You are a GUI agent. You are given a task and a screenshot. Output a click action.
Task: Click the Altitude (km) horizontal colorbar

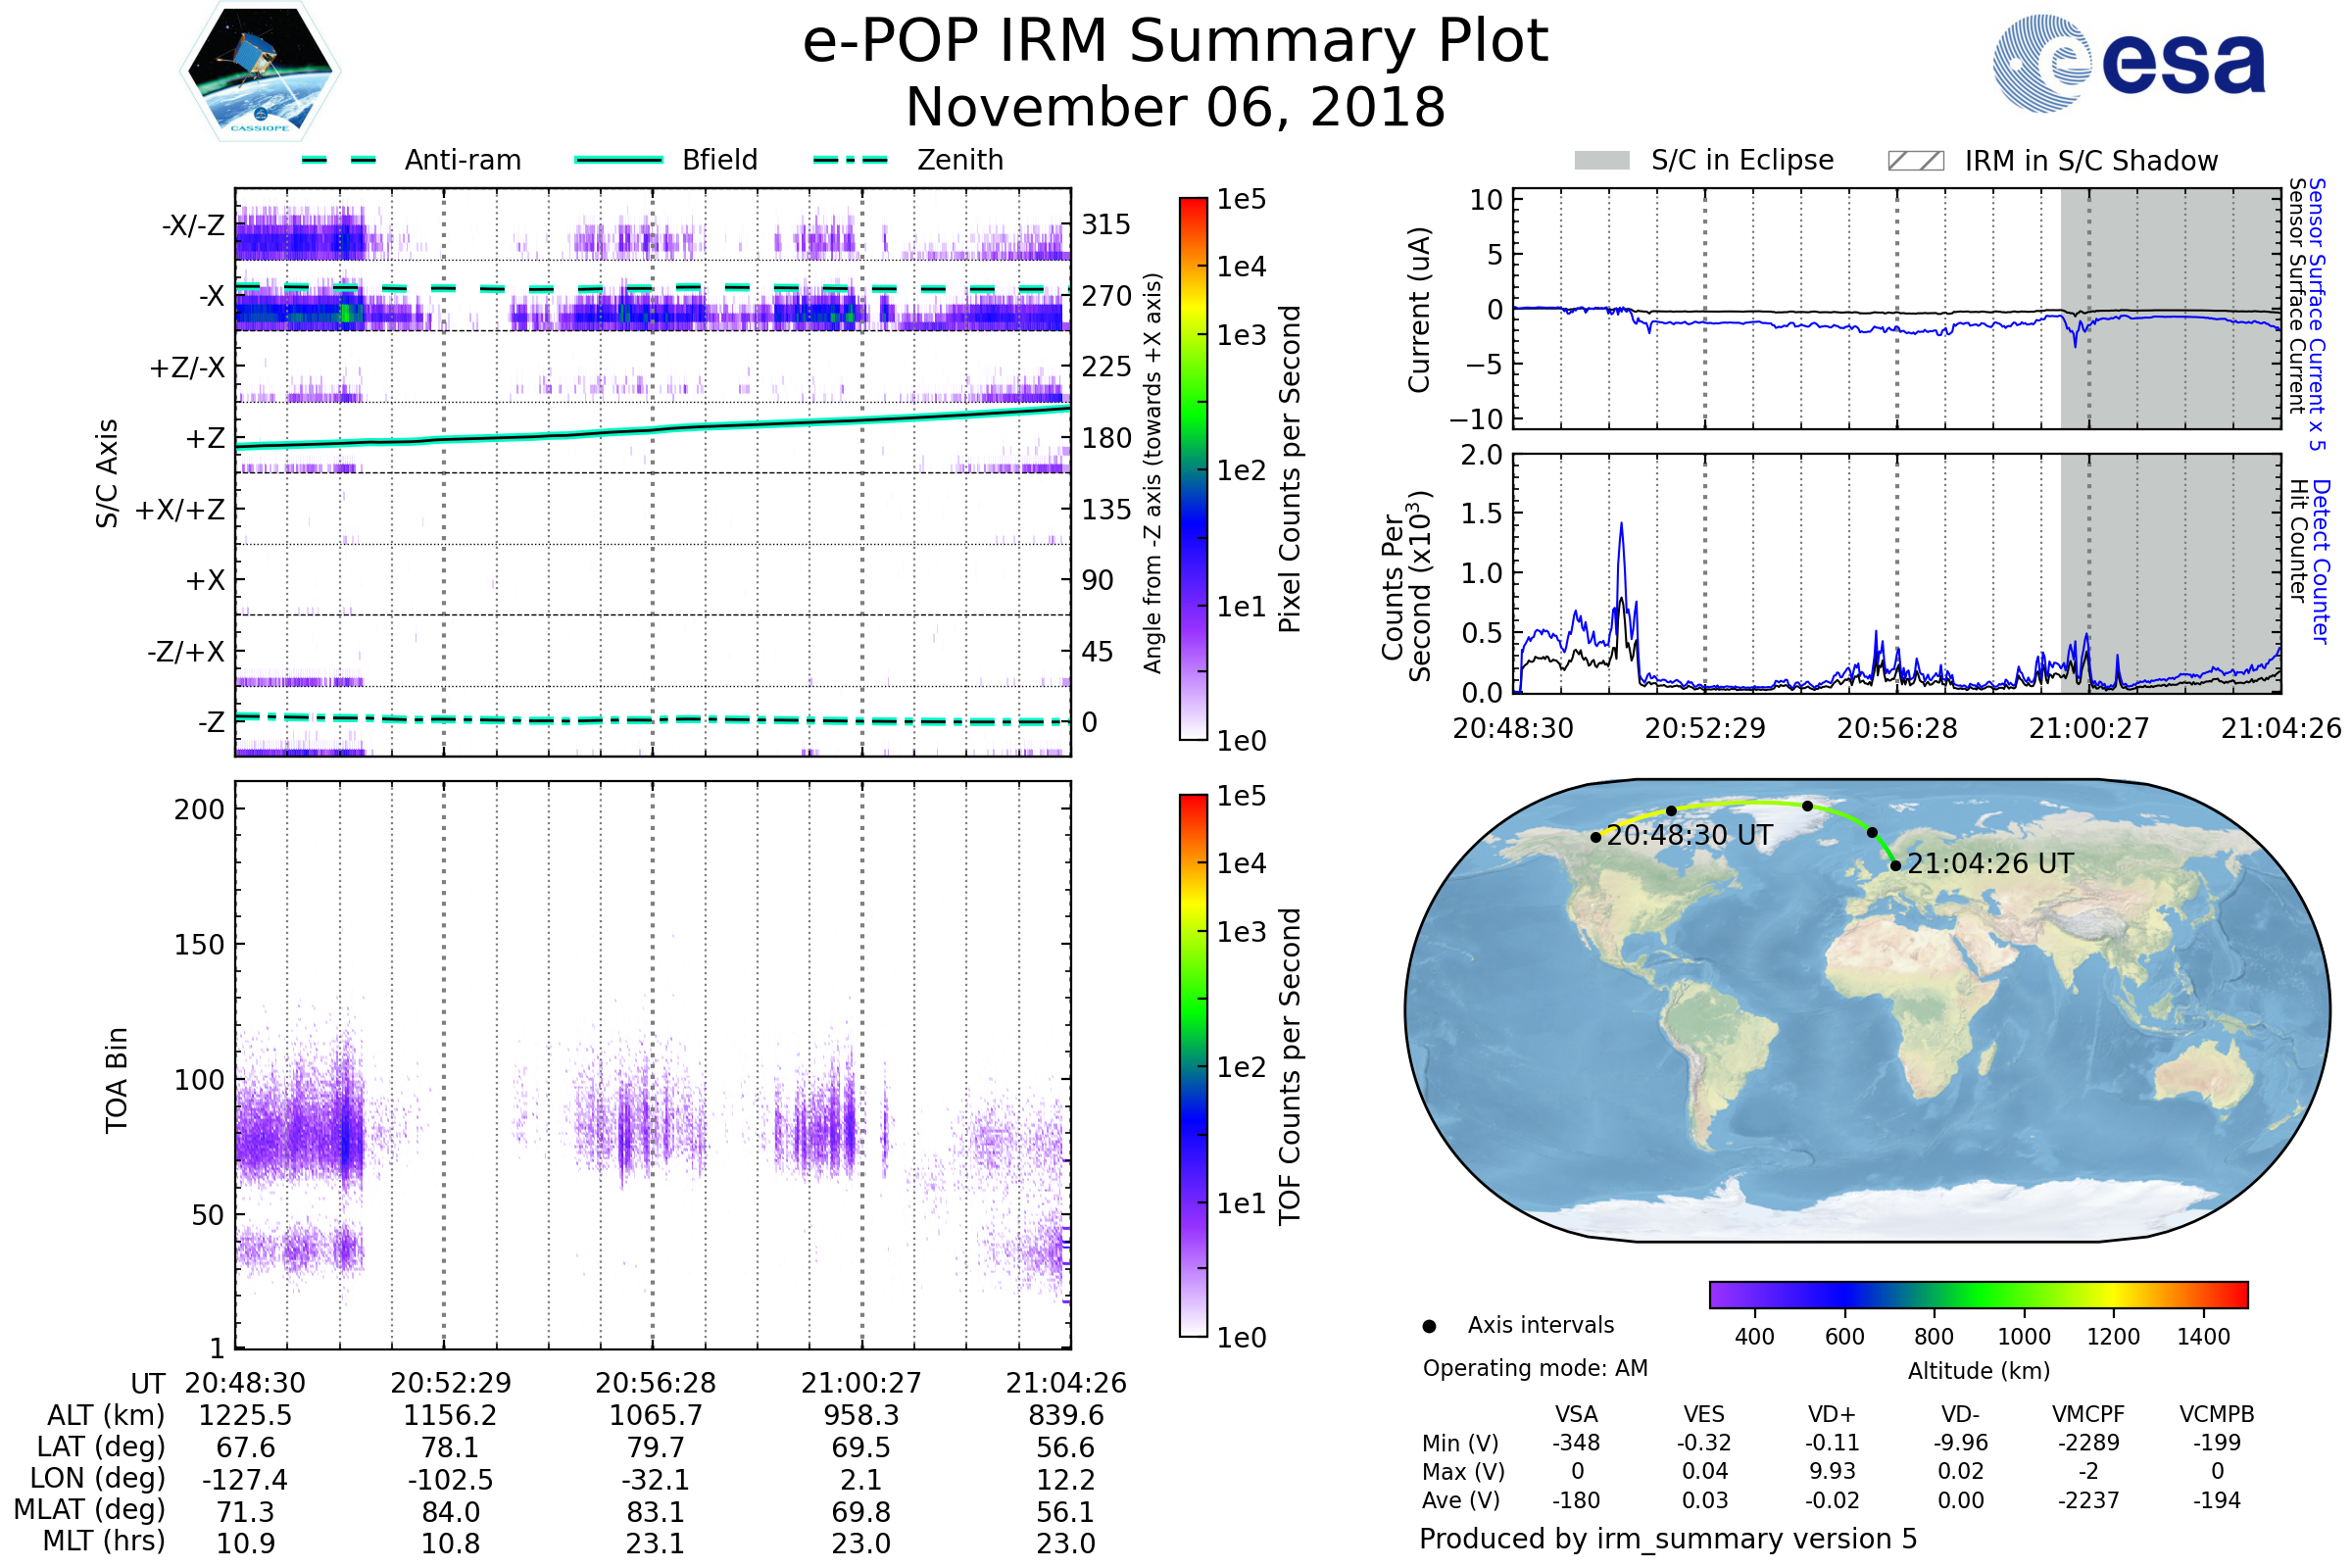(1978, 1294)
